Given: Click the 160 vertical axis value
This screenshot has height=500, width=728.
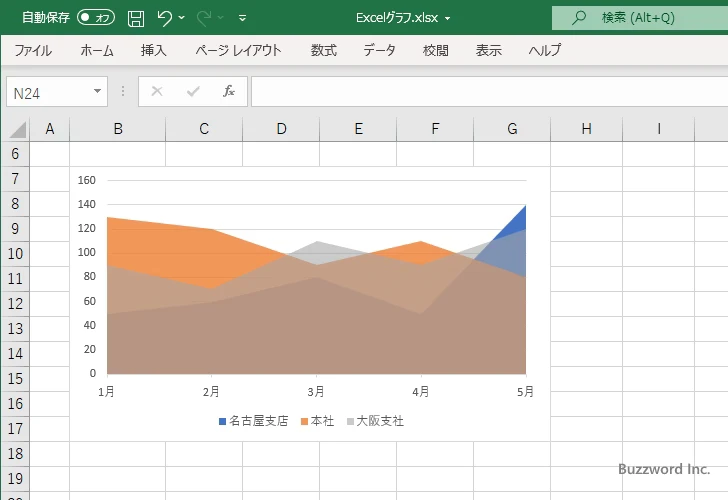Looking at the screenshot, I should pos(87,180).
